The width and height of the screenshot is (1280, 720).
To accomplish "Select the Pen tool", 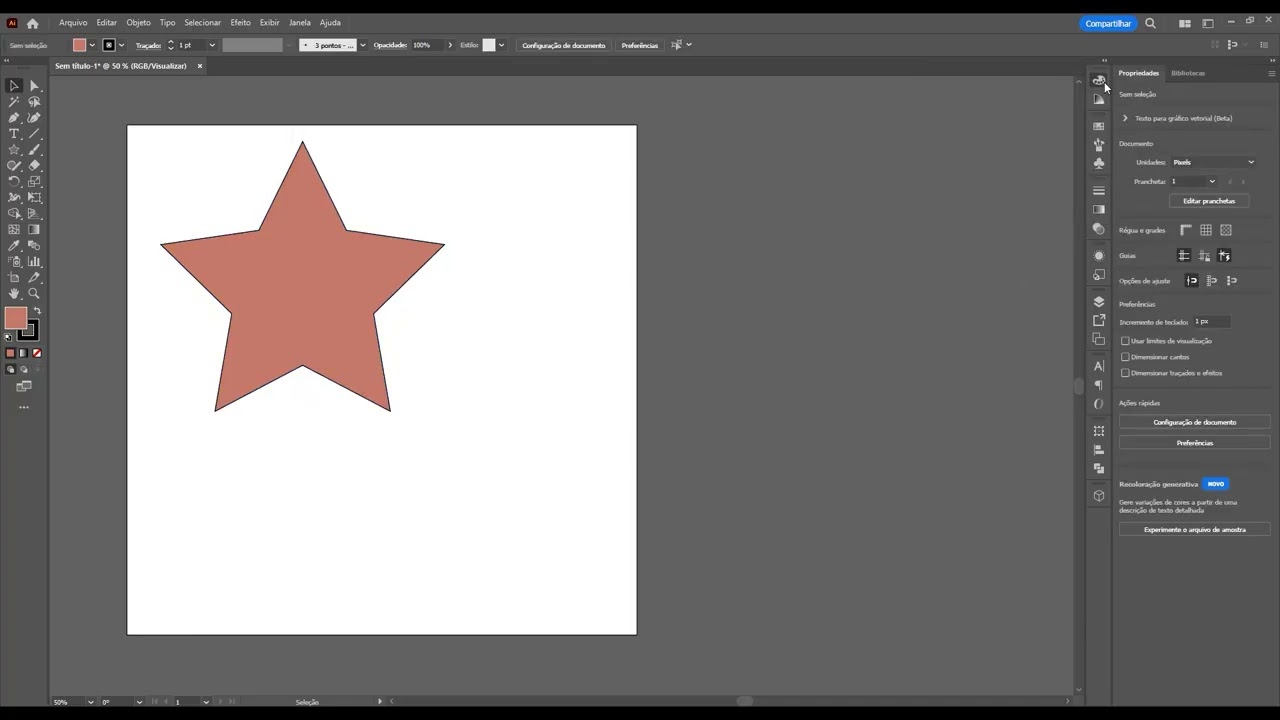I will (14, 118).
